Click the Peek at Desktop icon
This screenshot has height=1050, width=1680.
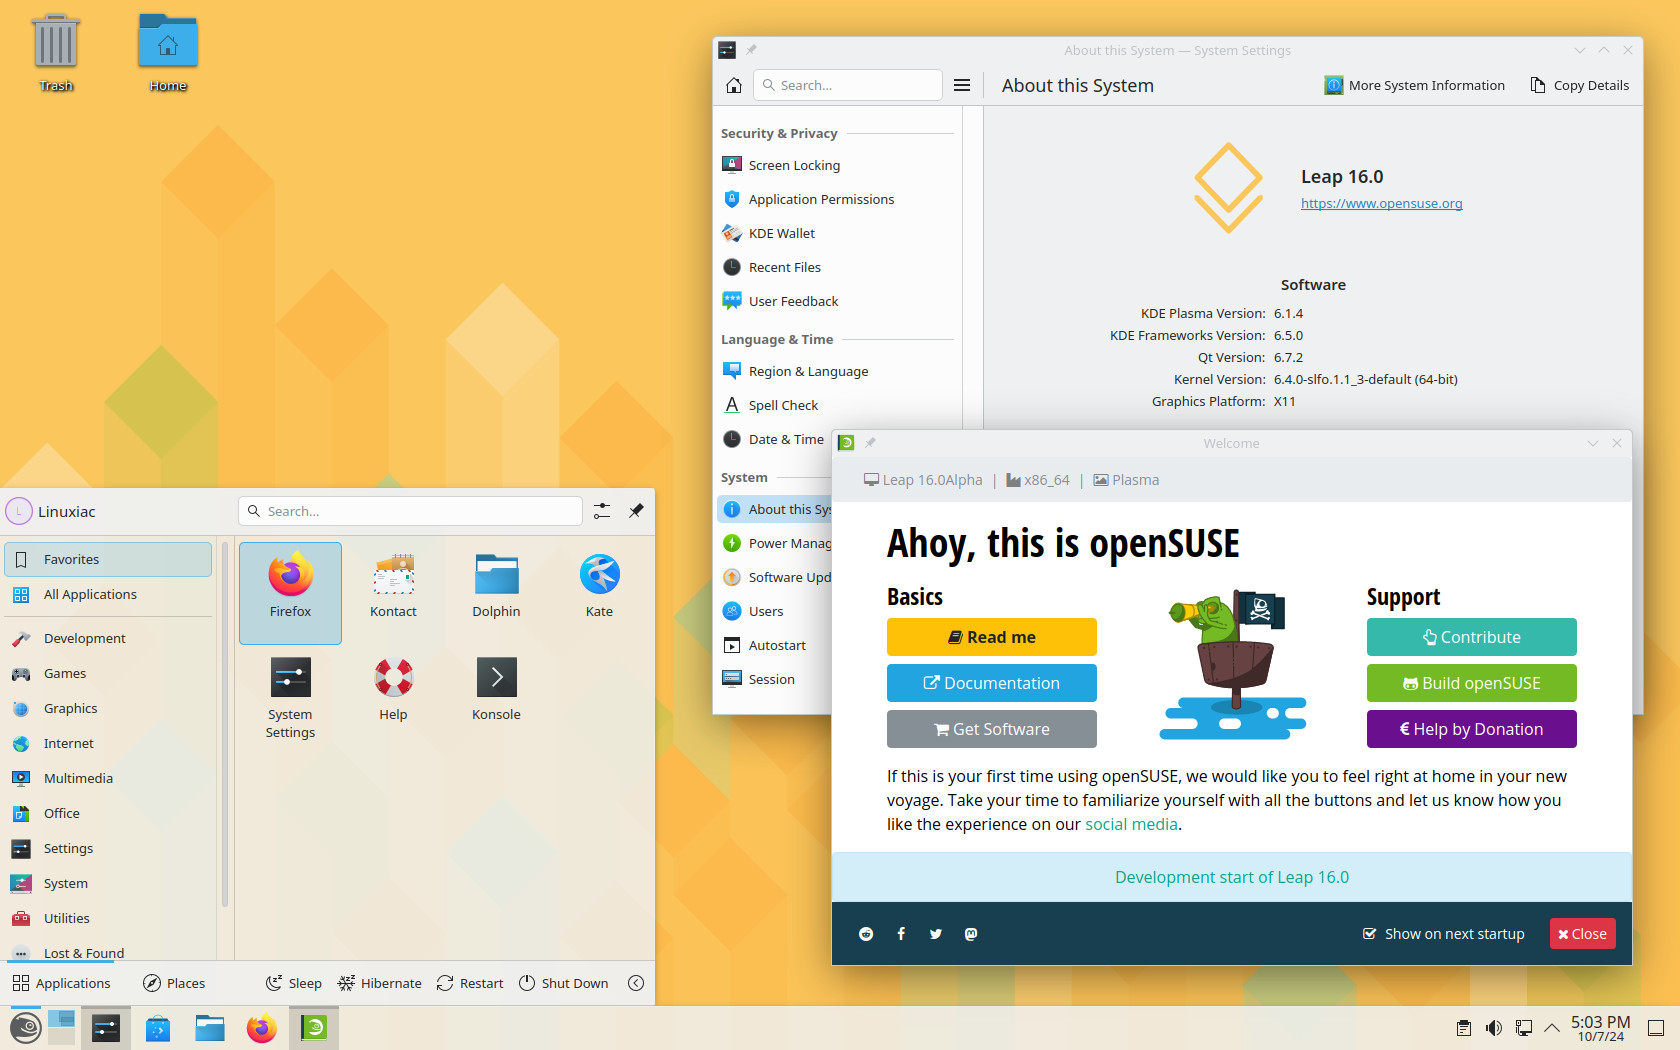coord(1656,1028)
